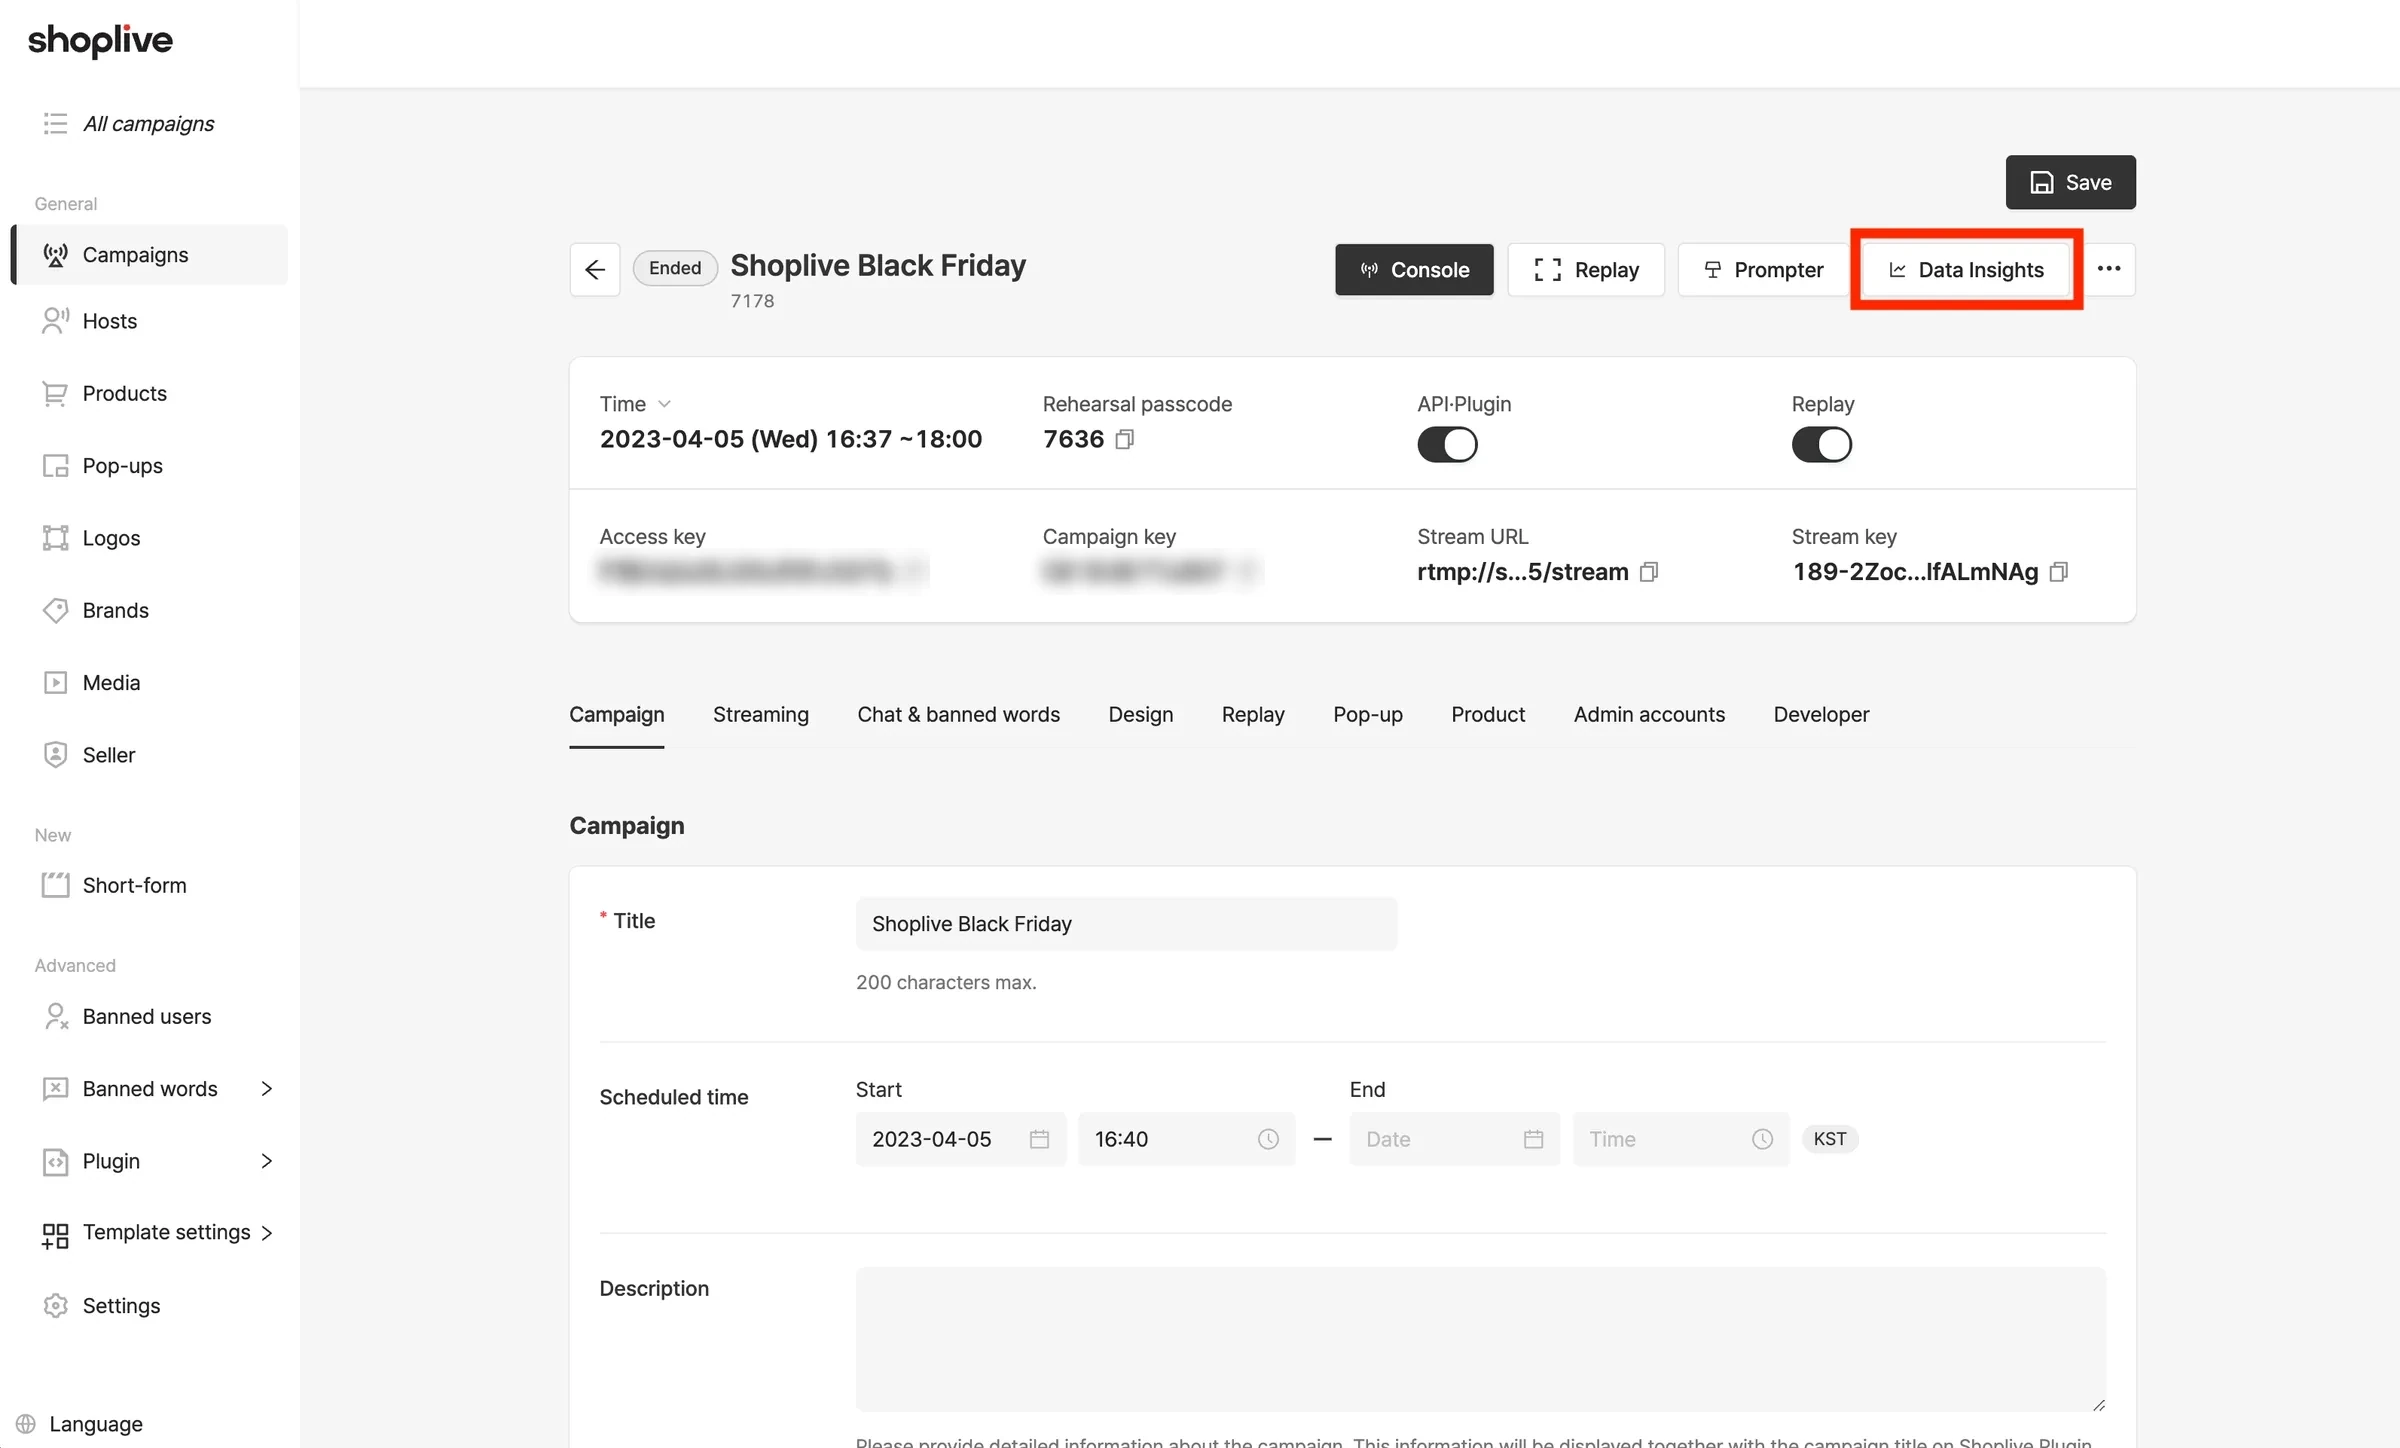This screenshot has height=1448, width=2400.
Task: Click the back arrow button
Action: [x=595, y=270]
